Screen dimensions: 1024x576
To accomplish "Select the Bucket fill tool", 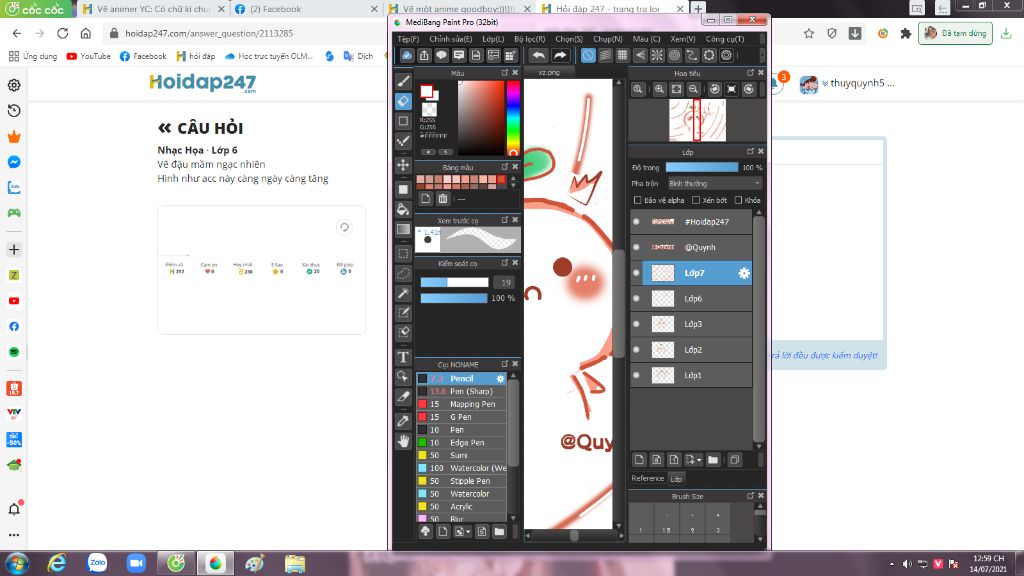I will 404,210.
